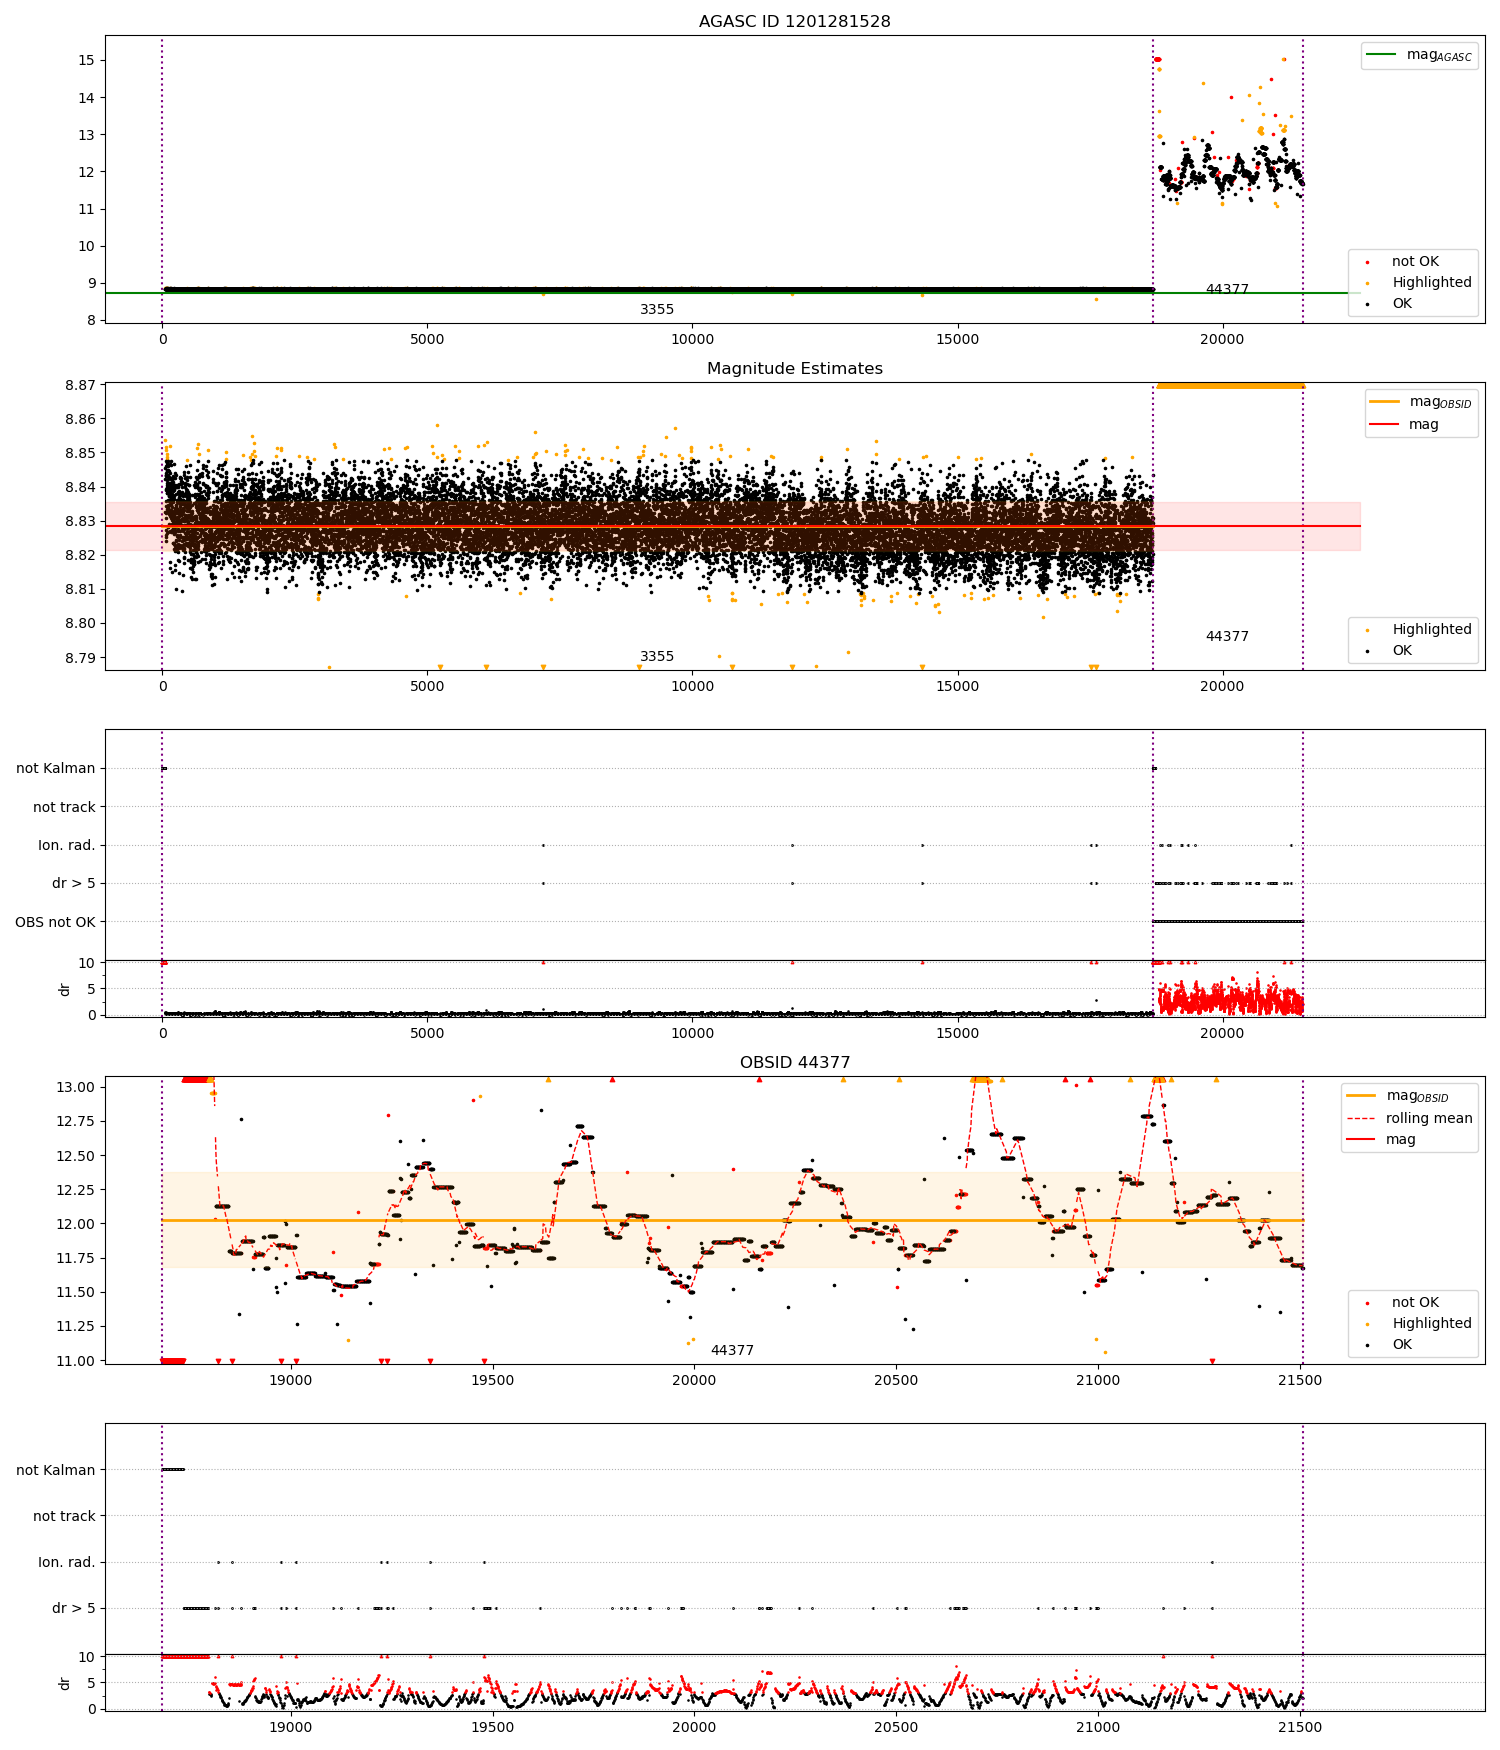Click 'Highlighted' legend entry in Magnitude Estimates plot
Viewport: 1500px width, 1750px height.
coord(1432,629)
